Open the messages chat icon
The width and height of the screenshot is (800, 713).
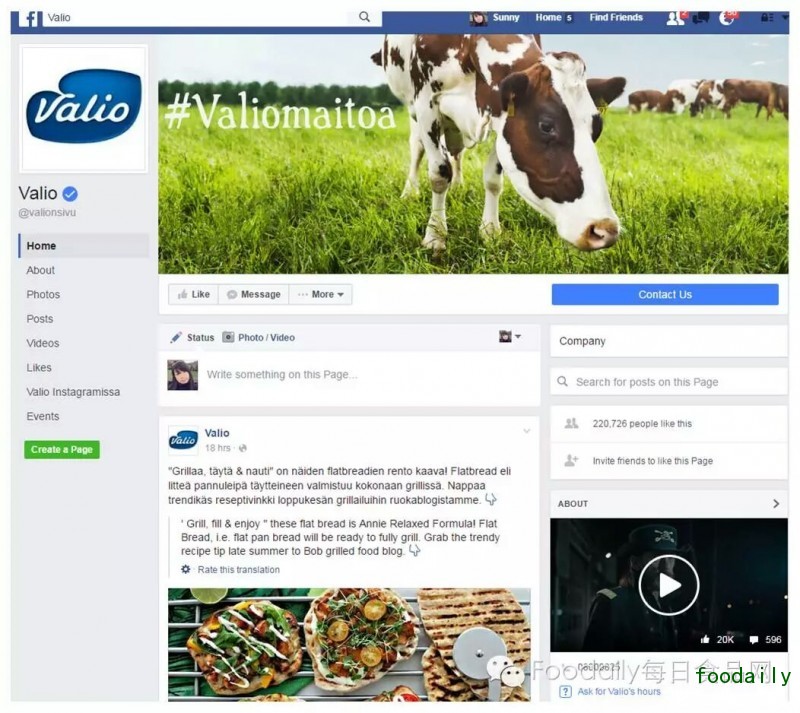701,18
